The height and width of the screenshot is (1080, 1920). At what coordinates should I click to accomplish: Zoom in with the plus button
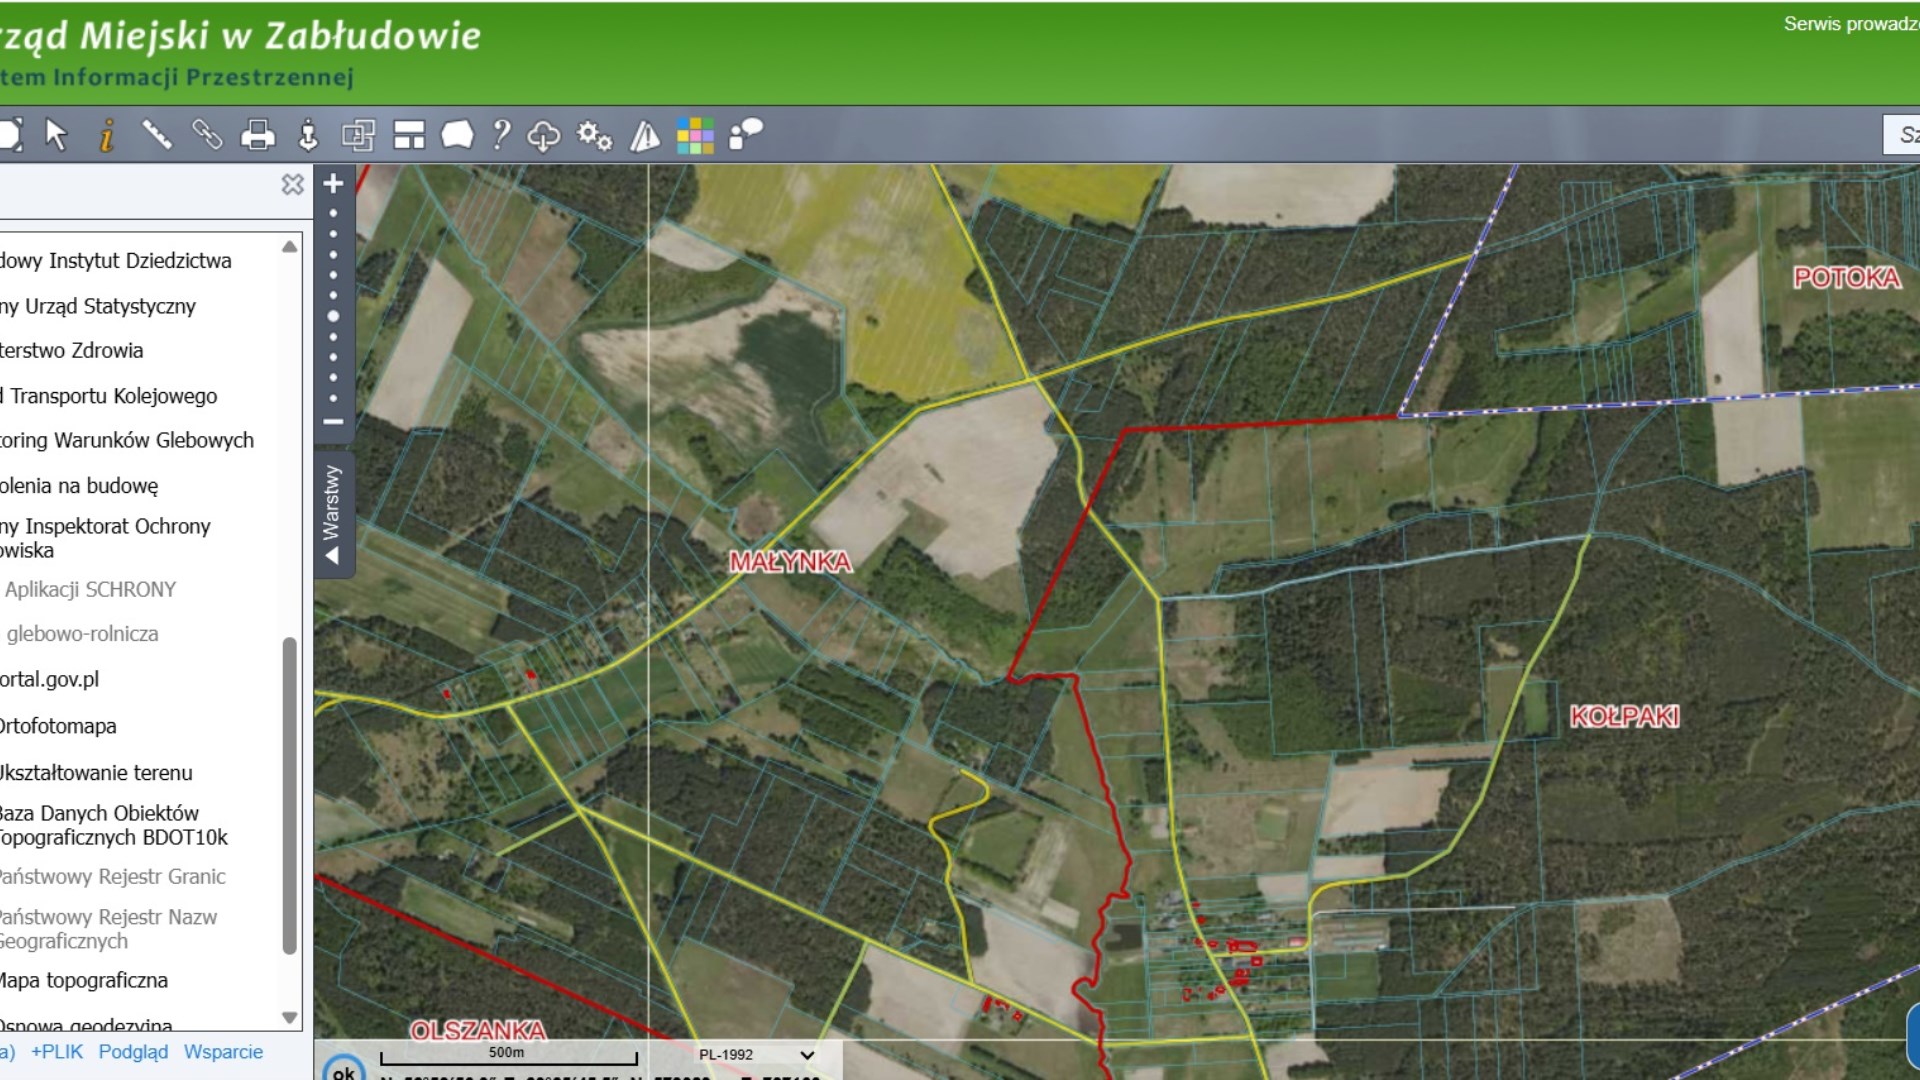click(x=333, y=183)
